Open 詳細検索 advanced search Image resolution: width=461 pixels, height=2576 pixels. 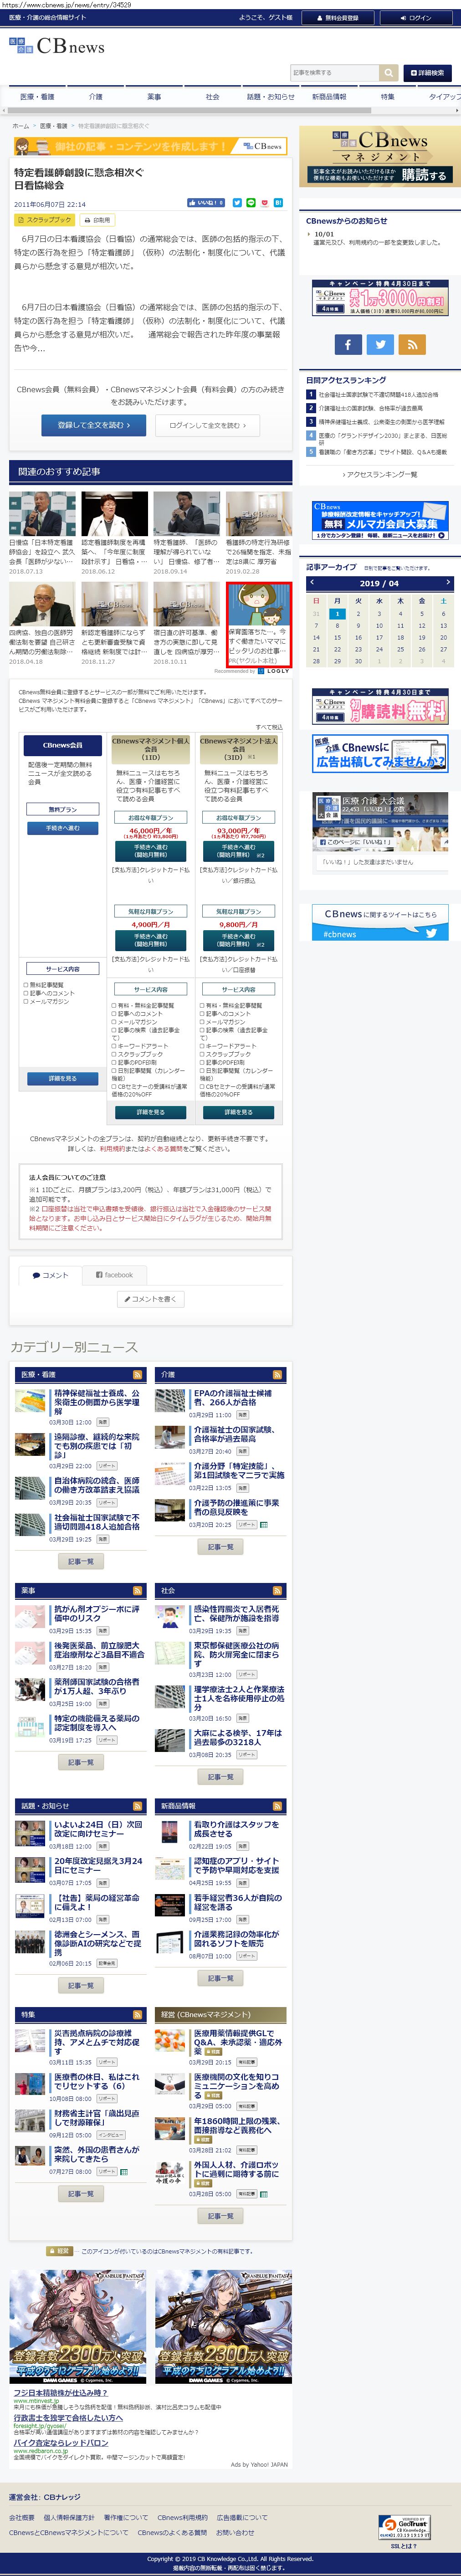coord(426,73)
